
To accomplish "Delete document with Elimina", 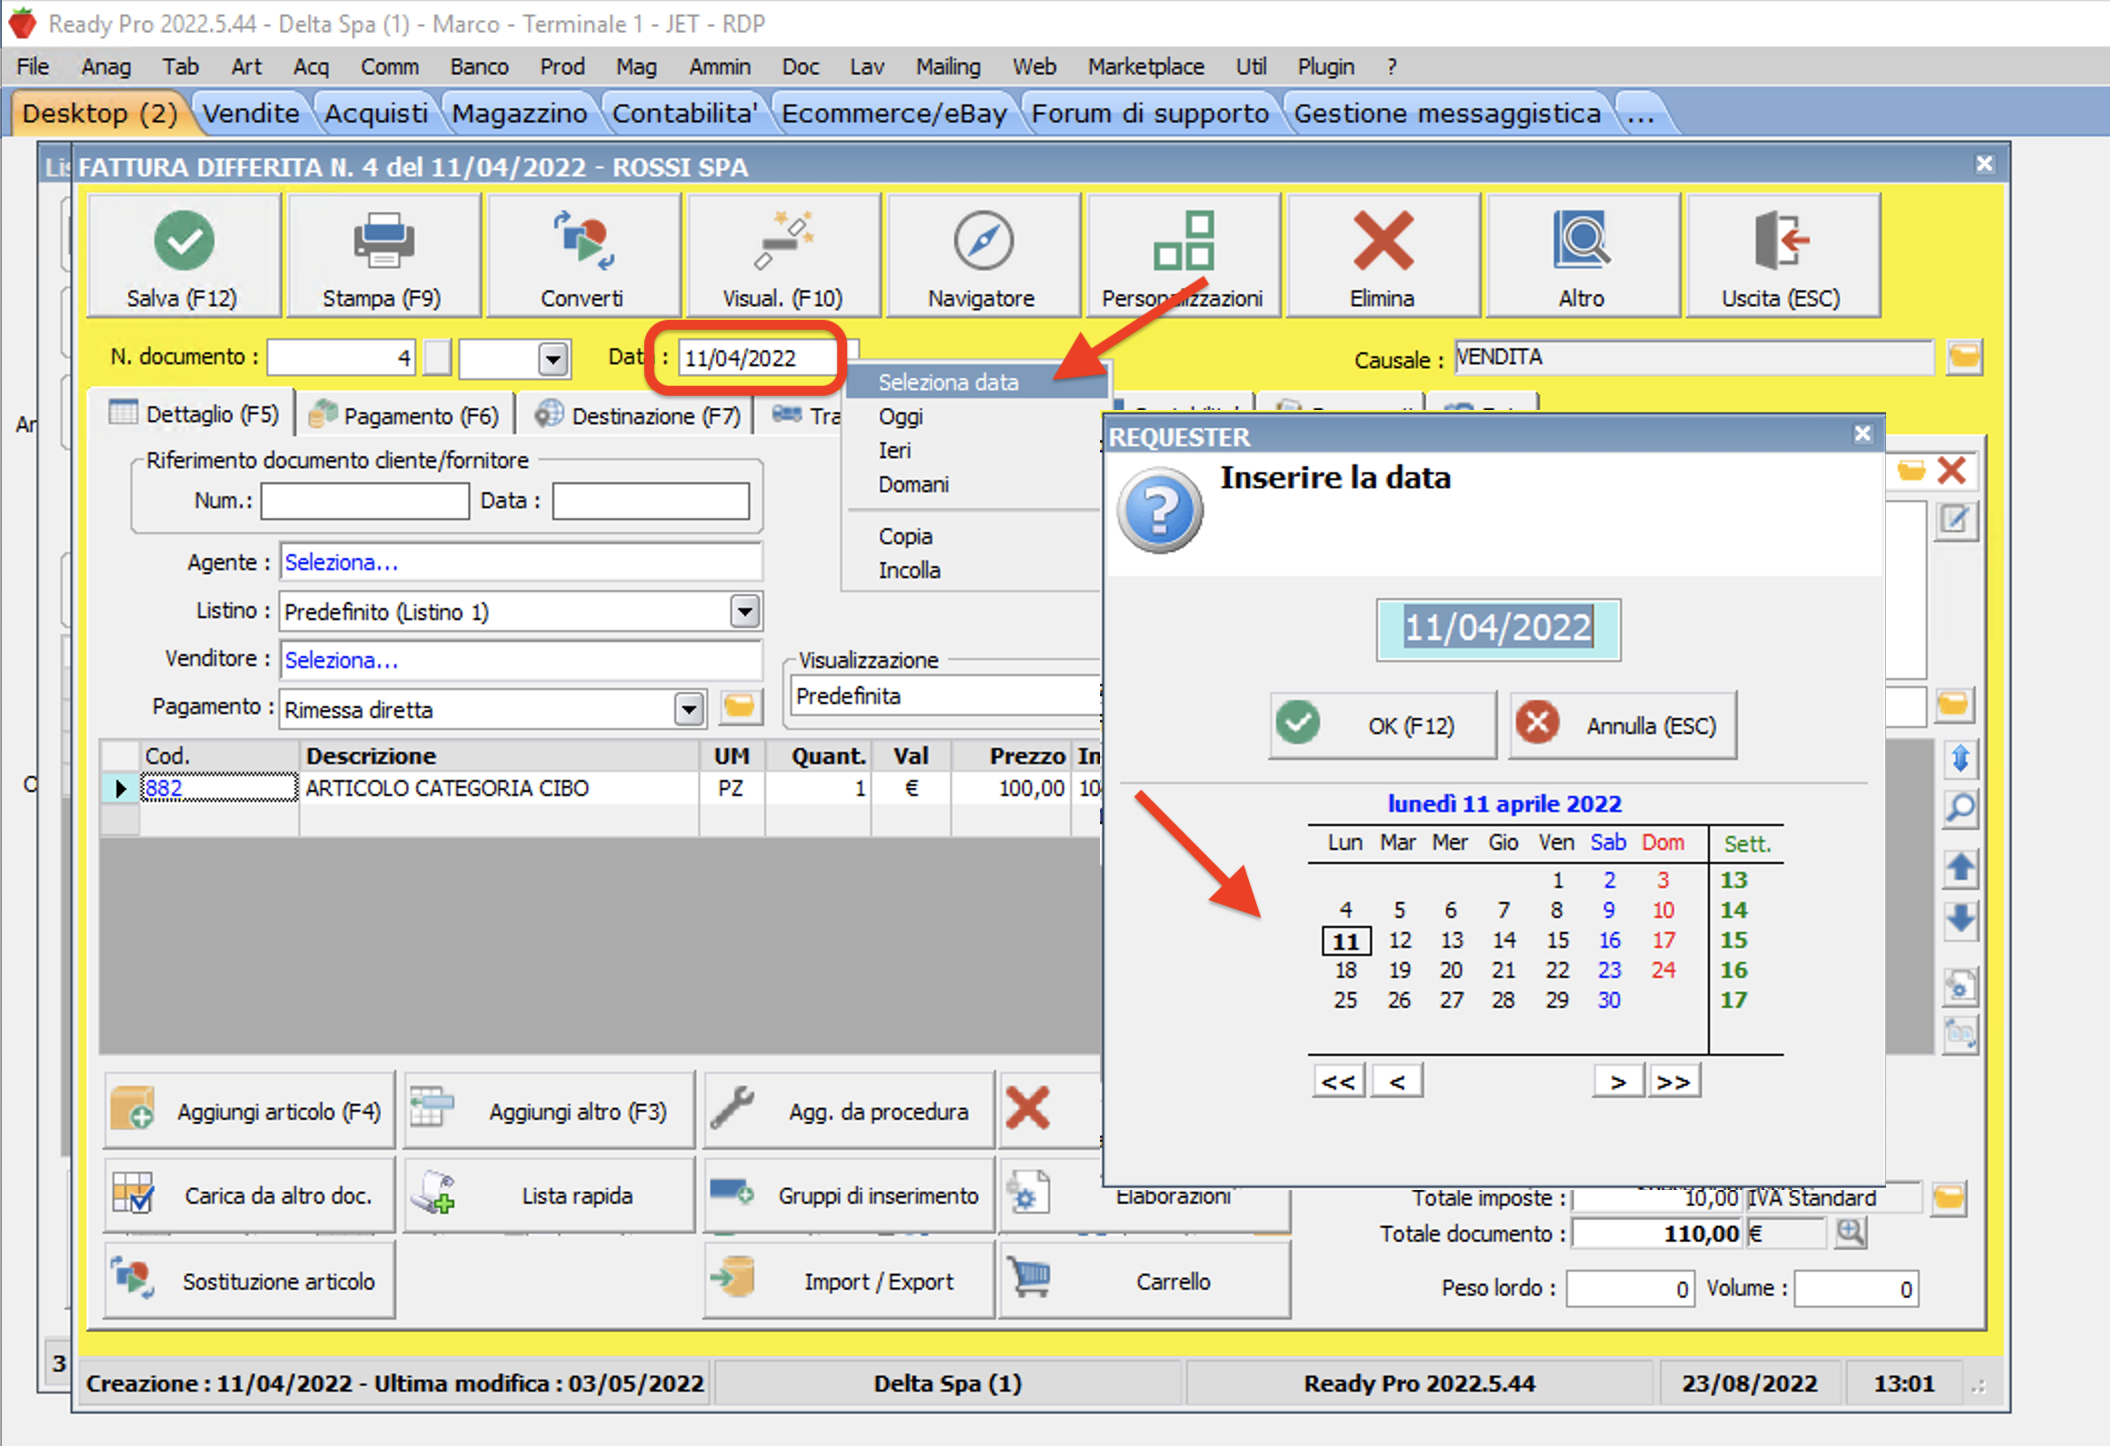I will (x=1382, y=257).
